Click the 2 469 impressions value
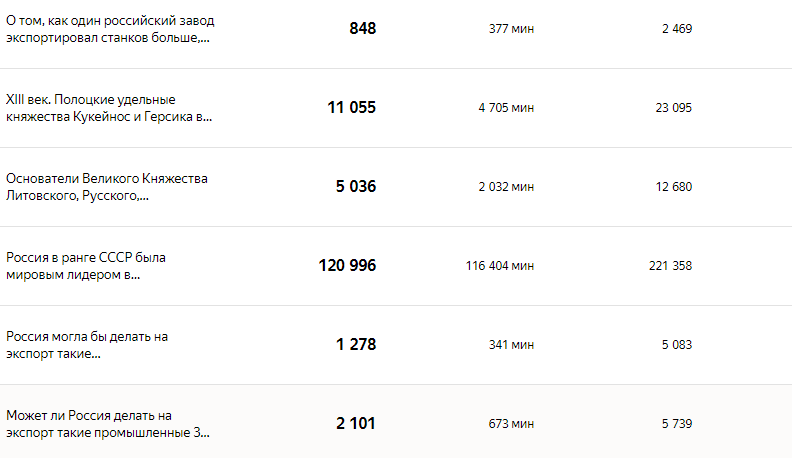The image size is (792, 458). [x=677, y=29]
